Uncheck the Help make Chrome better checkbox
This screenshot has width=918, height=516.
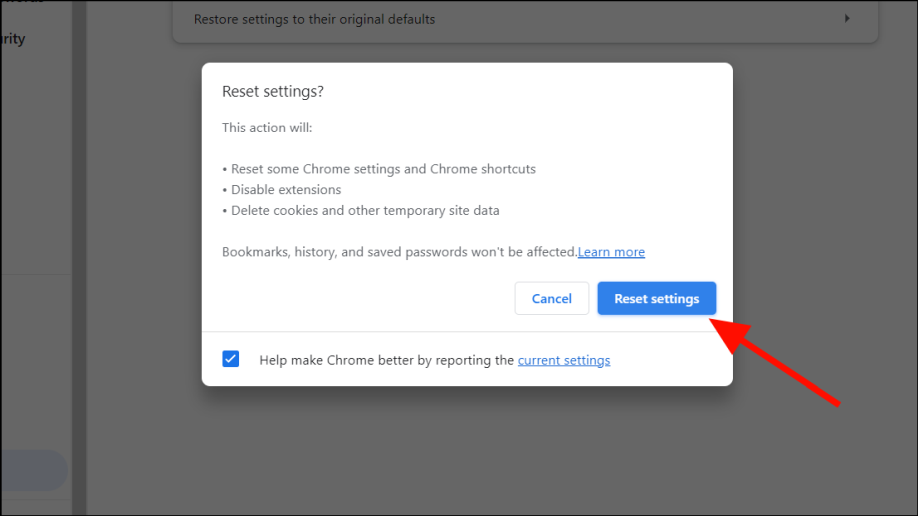pyautogui.click(x=231, y=359)
